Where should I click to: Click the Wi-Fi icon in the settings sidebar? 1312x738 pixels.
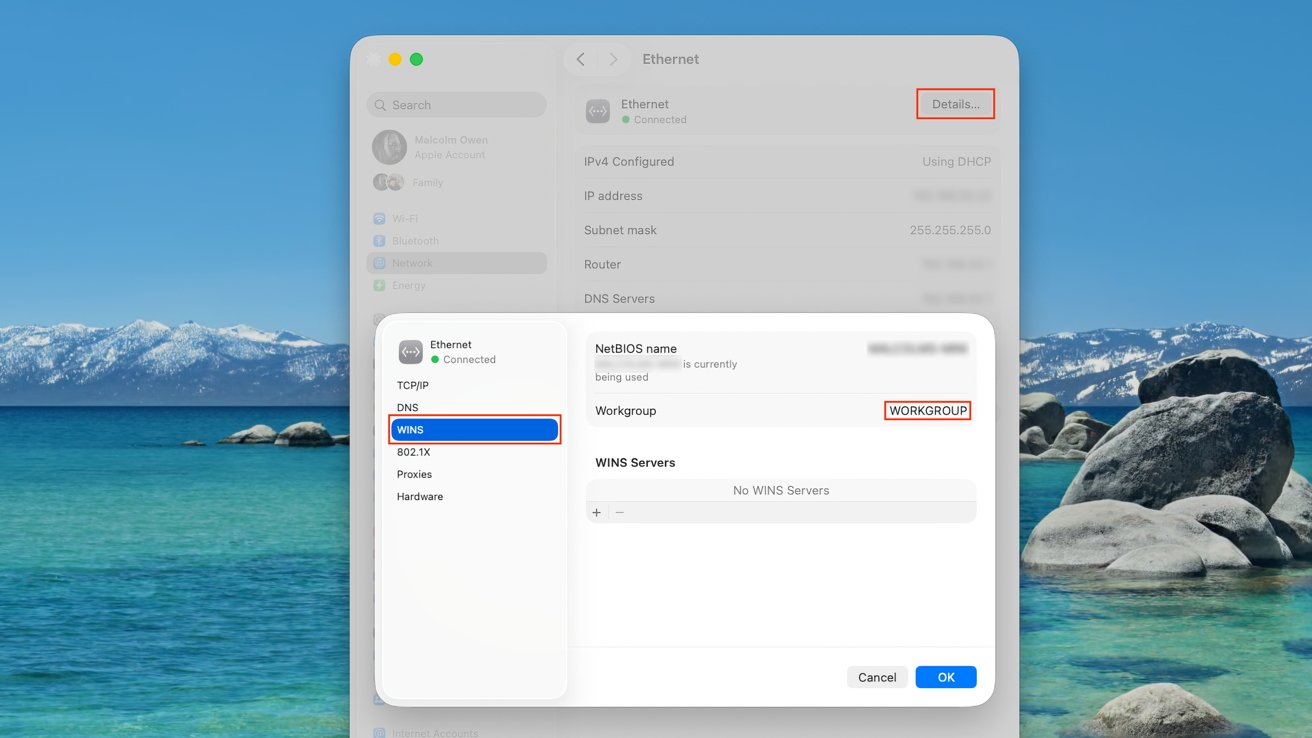pyautogui.click(x=379, y=219)
